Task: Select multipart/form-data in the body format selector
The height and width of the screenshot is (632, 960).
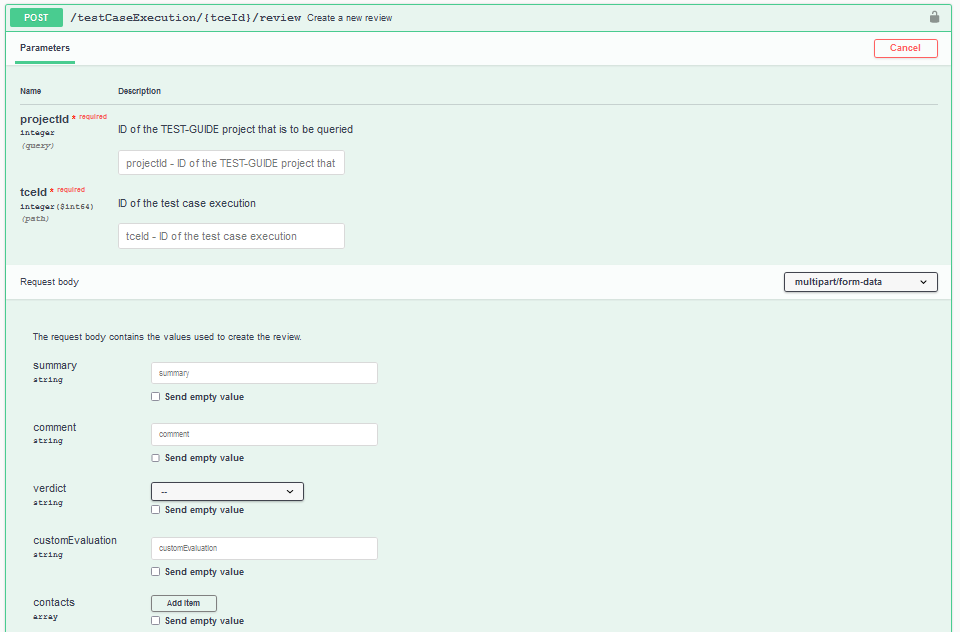Action: click(860, 281)
